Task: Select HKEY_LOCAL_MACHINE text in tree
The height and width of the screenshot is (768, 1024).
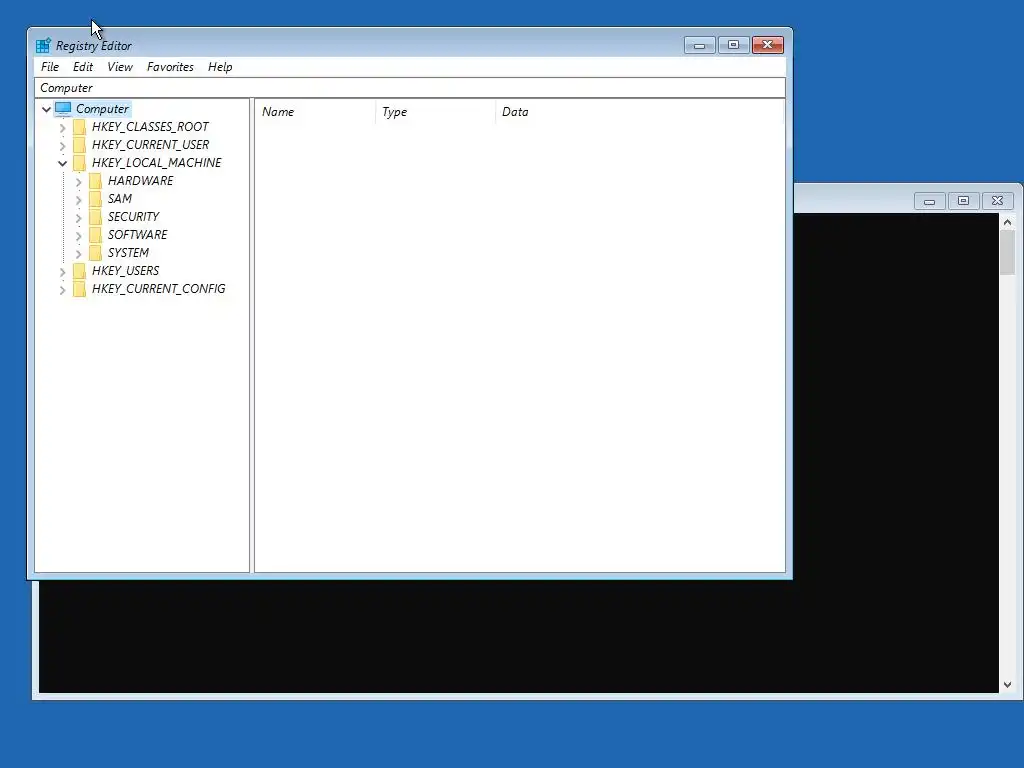Action: tap(157, 163)
